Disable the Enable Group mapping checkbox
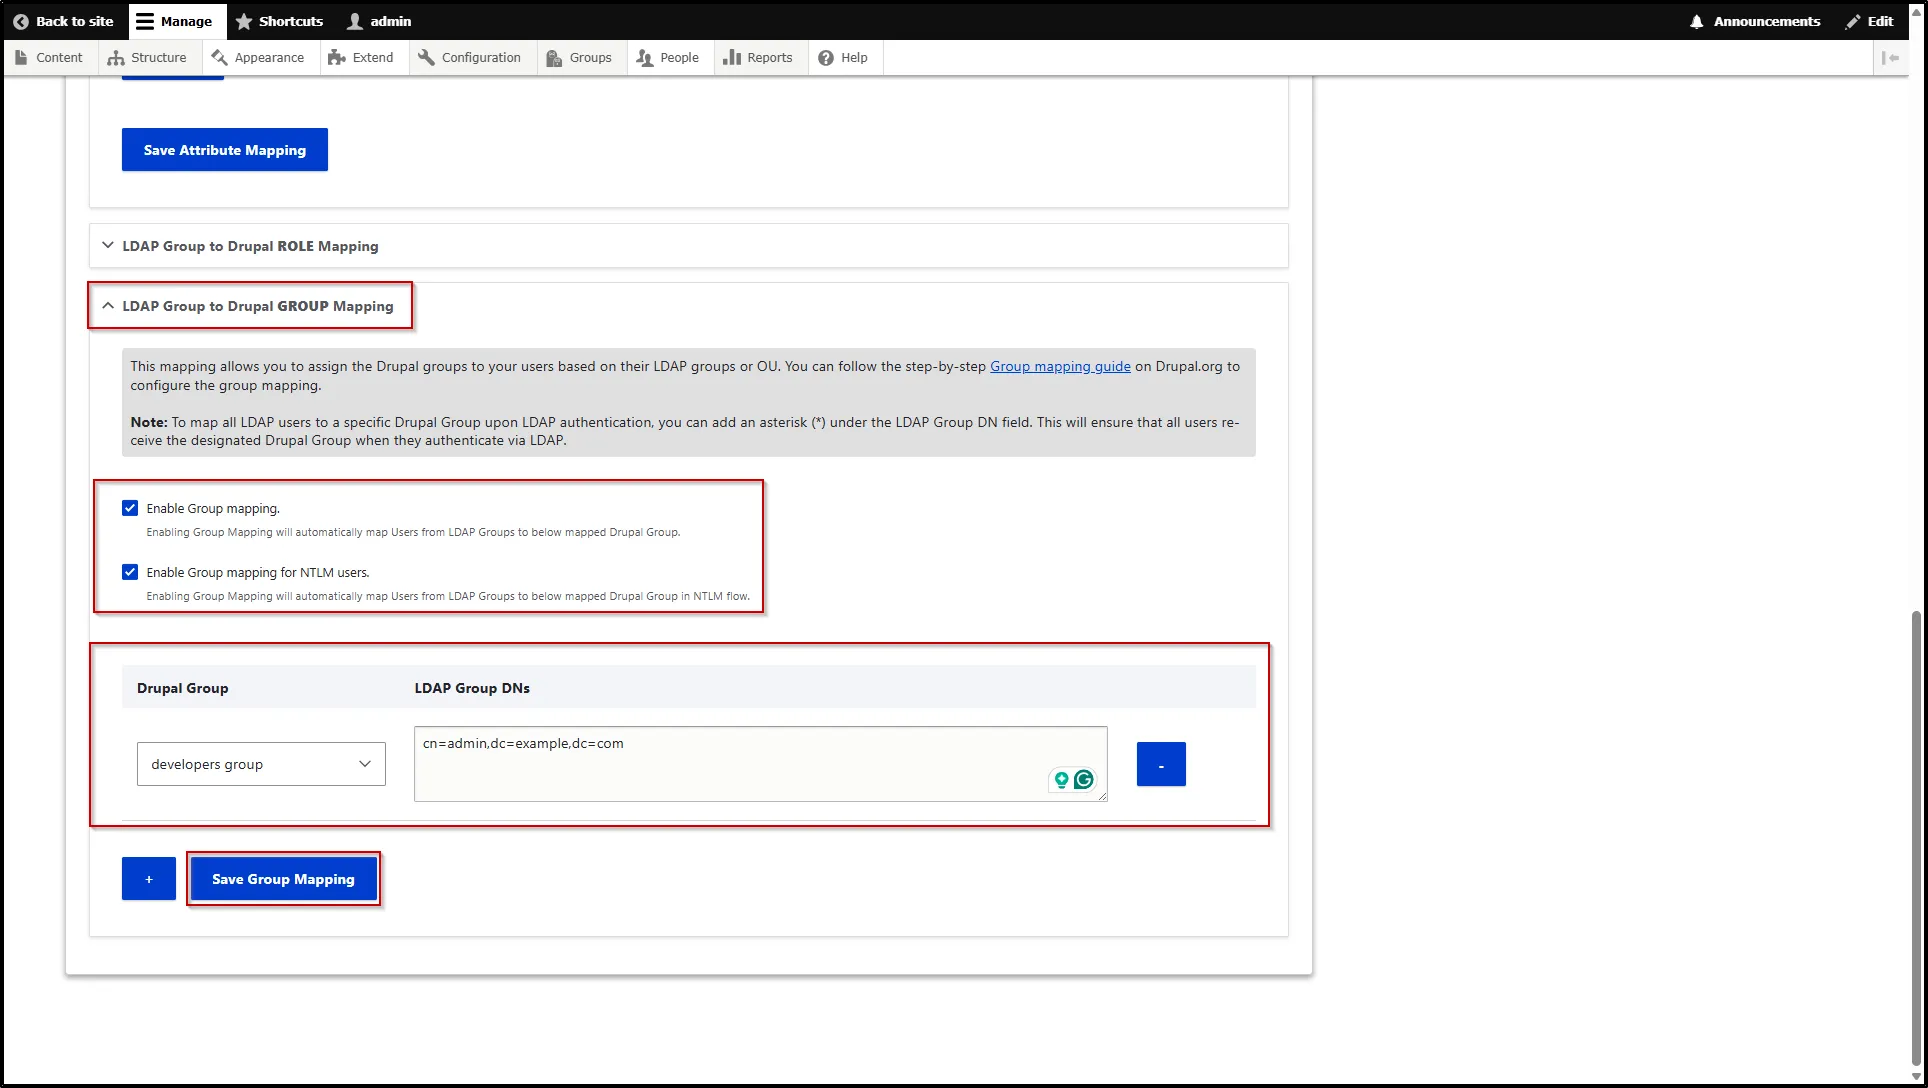The height and width of the screenshot is (1088, 1928). 130,507
